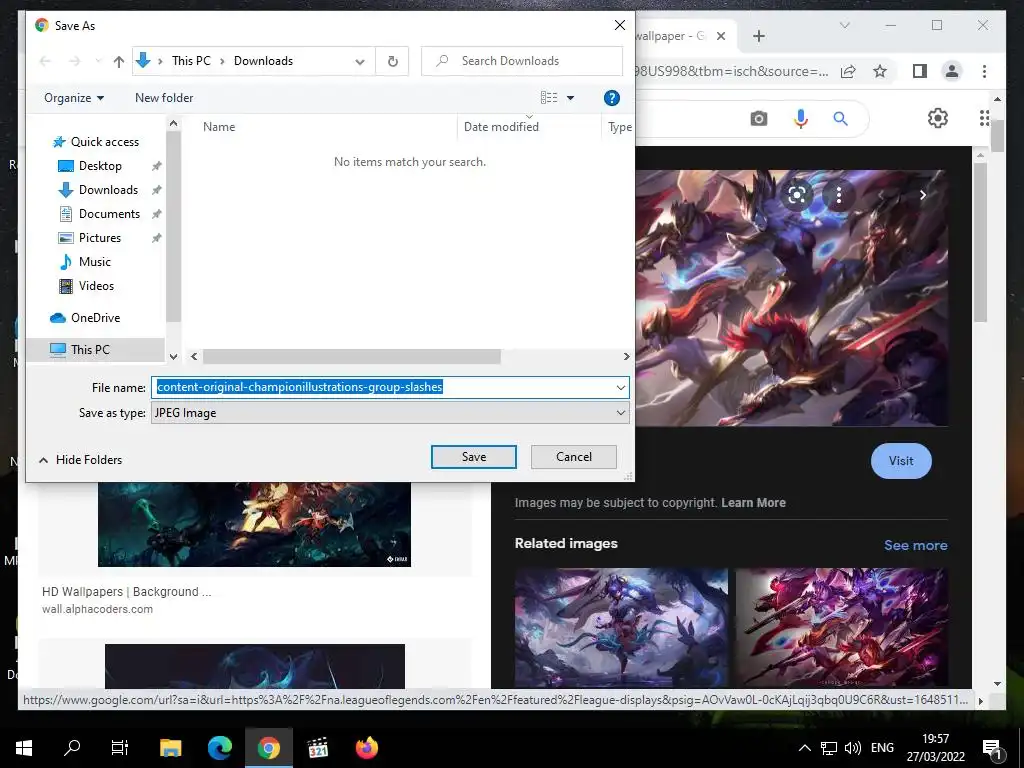Close the Save As dialog
The image size is (1024, 768).
pos(620,25)
